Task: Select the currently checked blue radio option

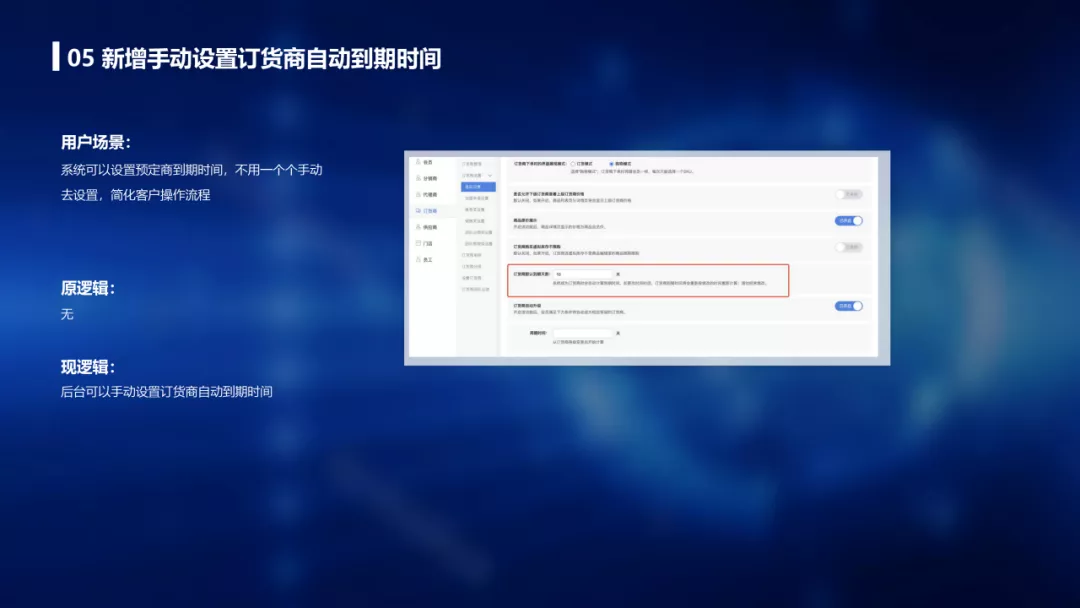Action: (x=611, y=164)
